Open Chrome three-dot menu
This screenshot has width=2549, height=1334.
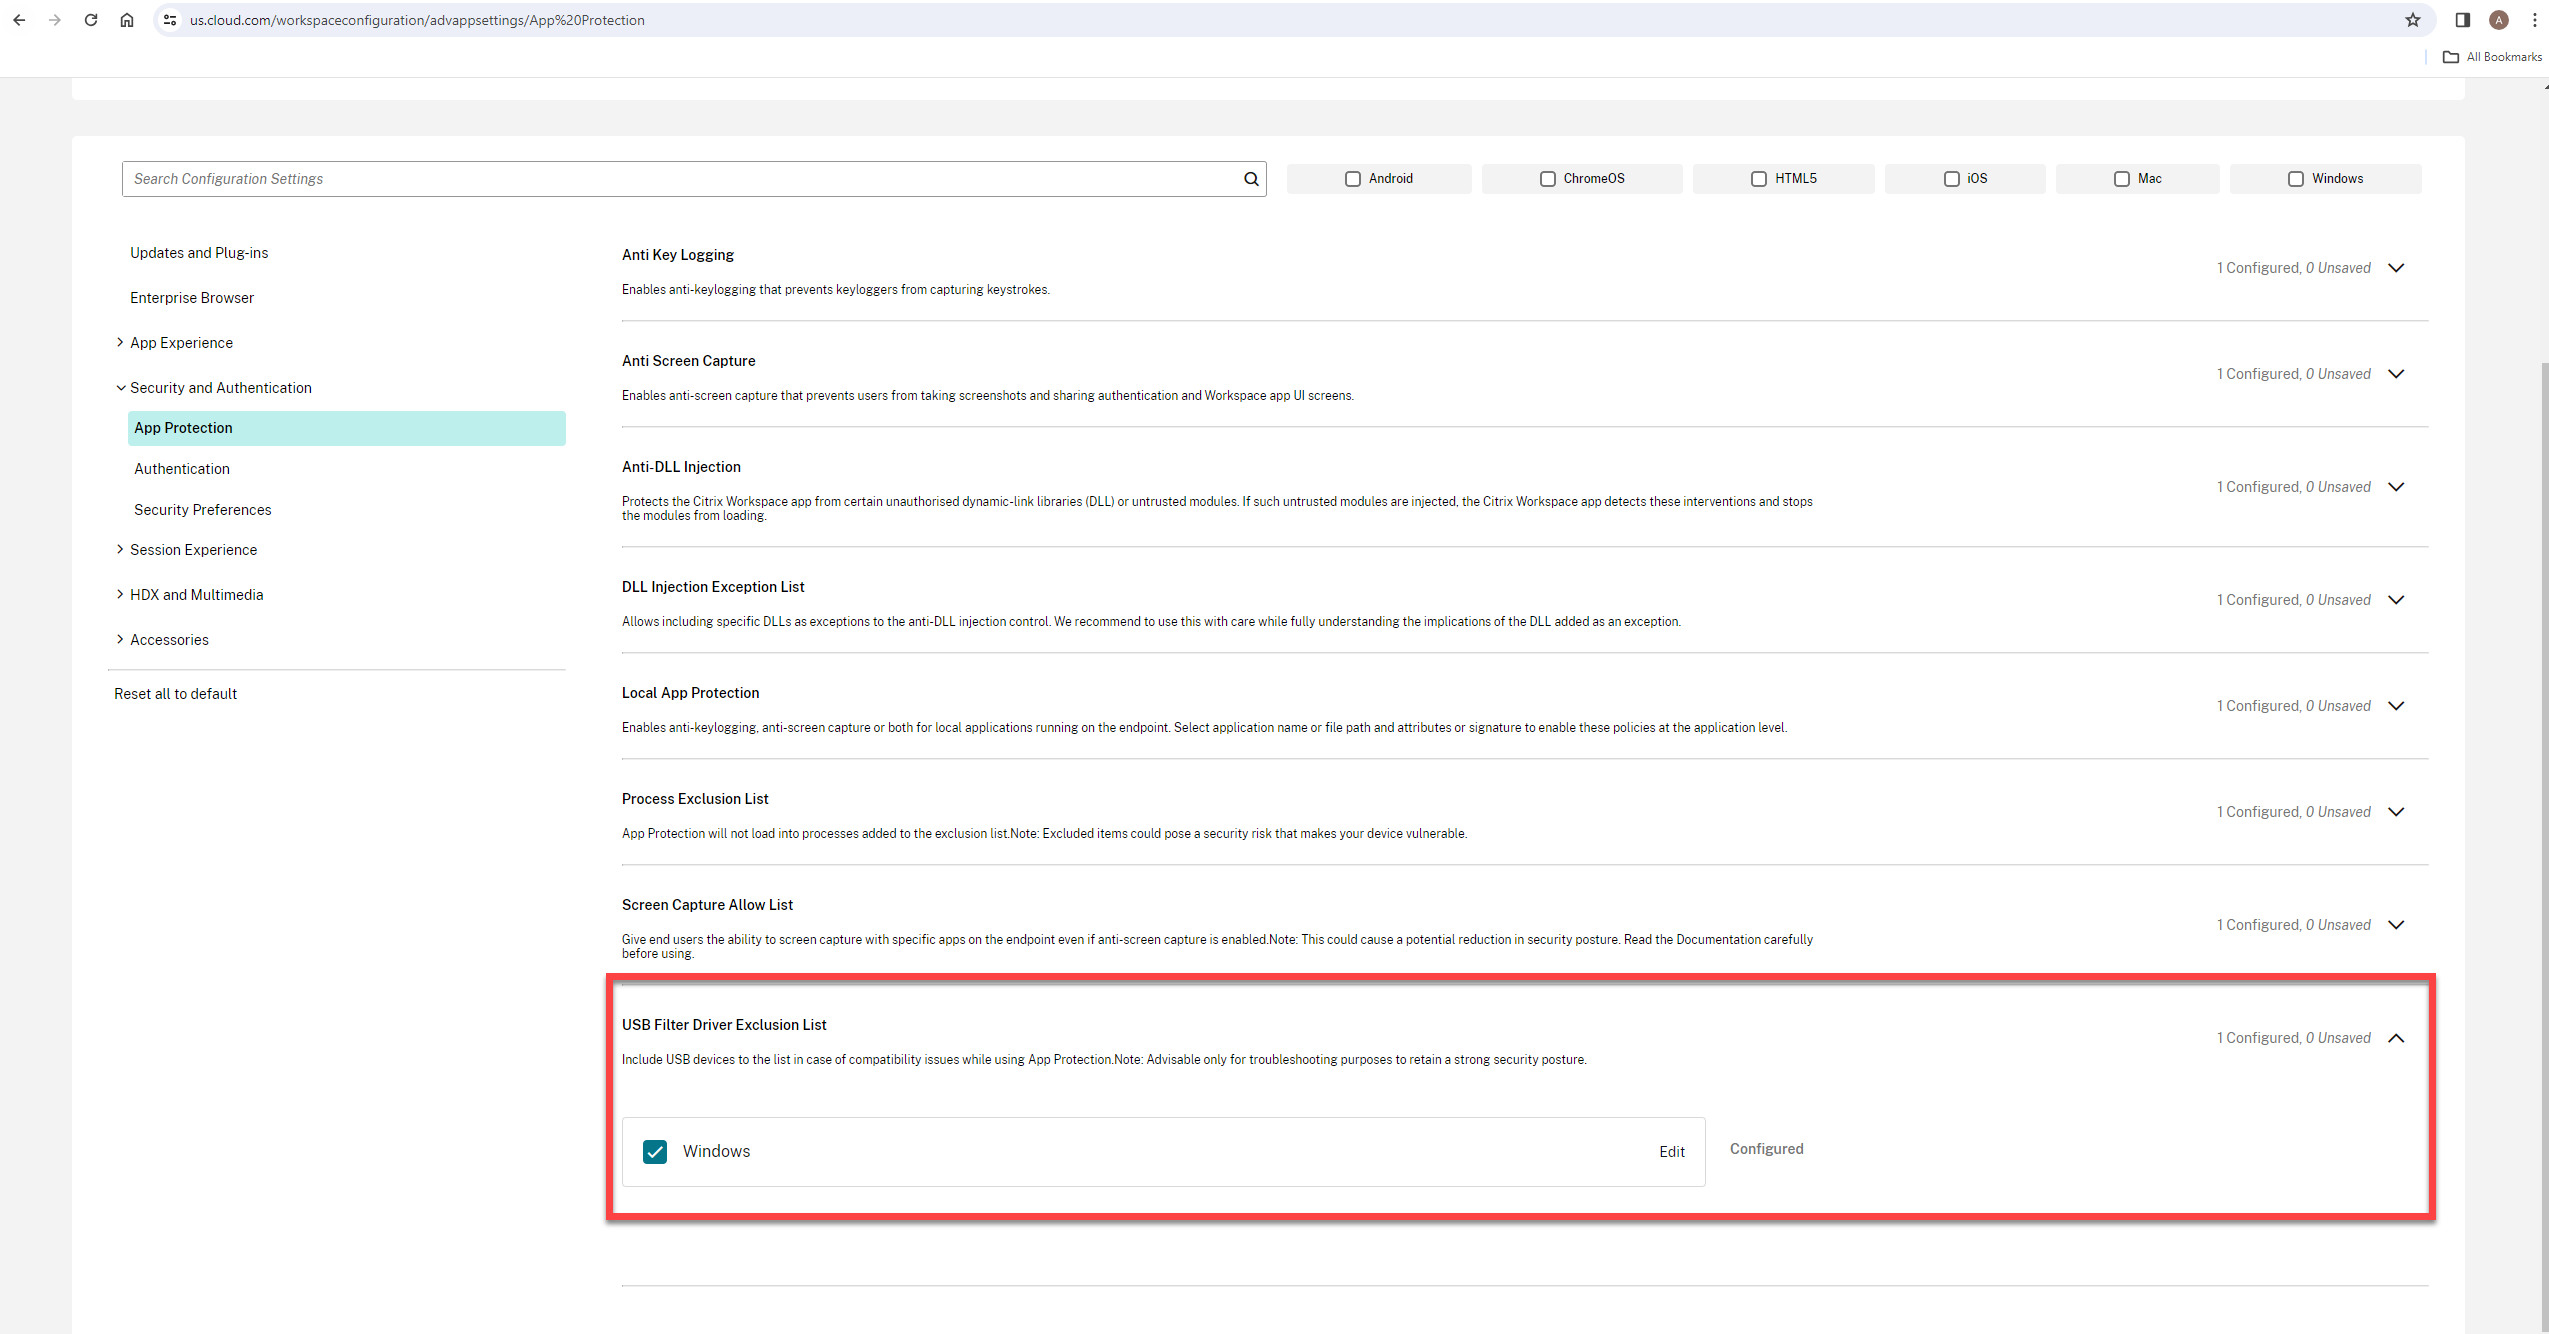[2534, 20]
